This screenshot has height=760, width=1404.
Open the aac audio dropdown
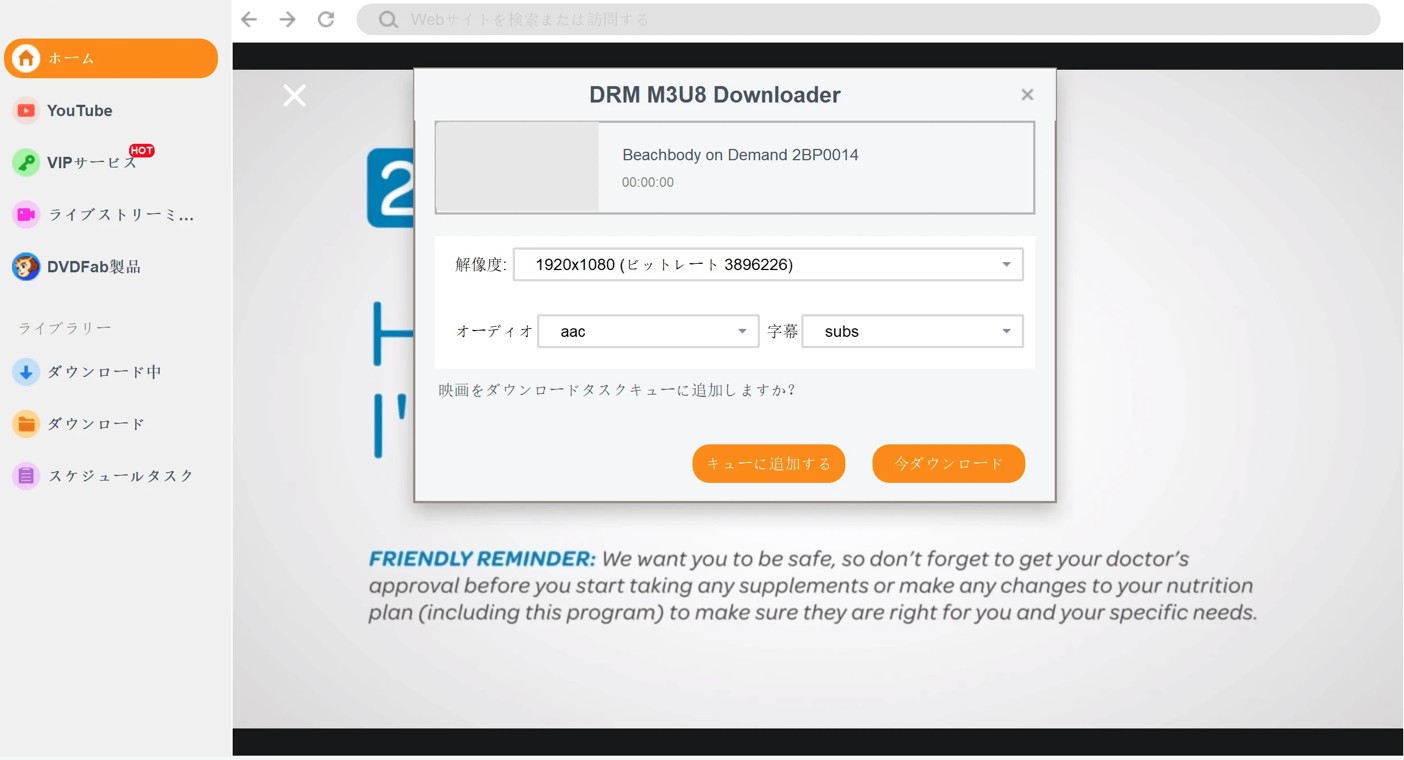[x=648, y=331]
